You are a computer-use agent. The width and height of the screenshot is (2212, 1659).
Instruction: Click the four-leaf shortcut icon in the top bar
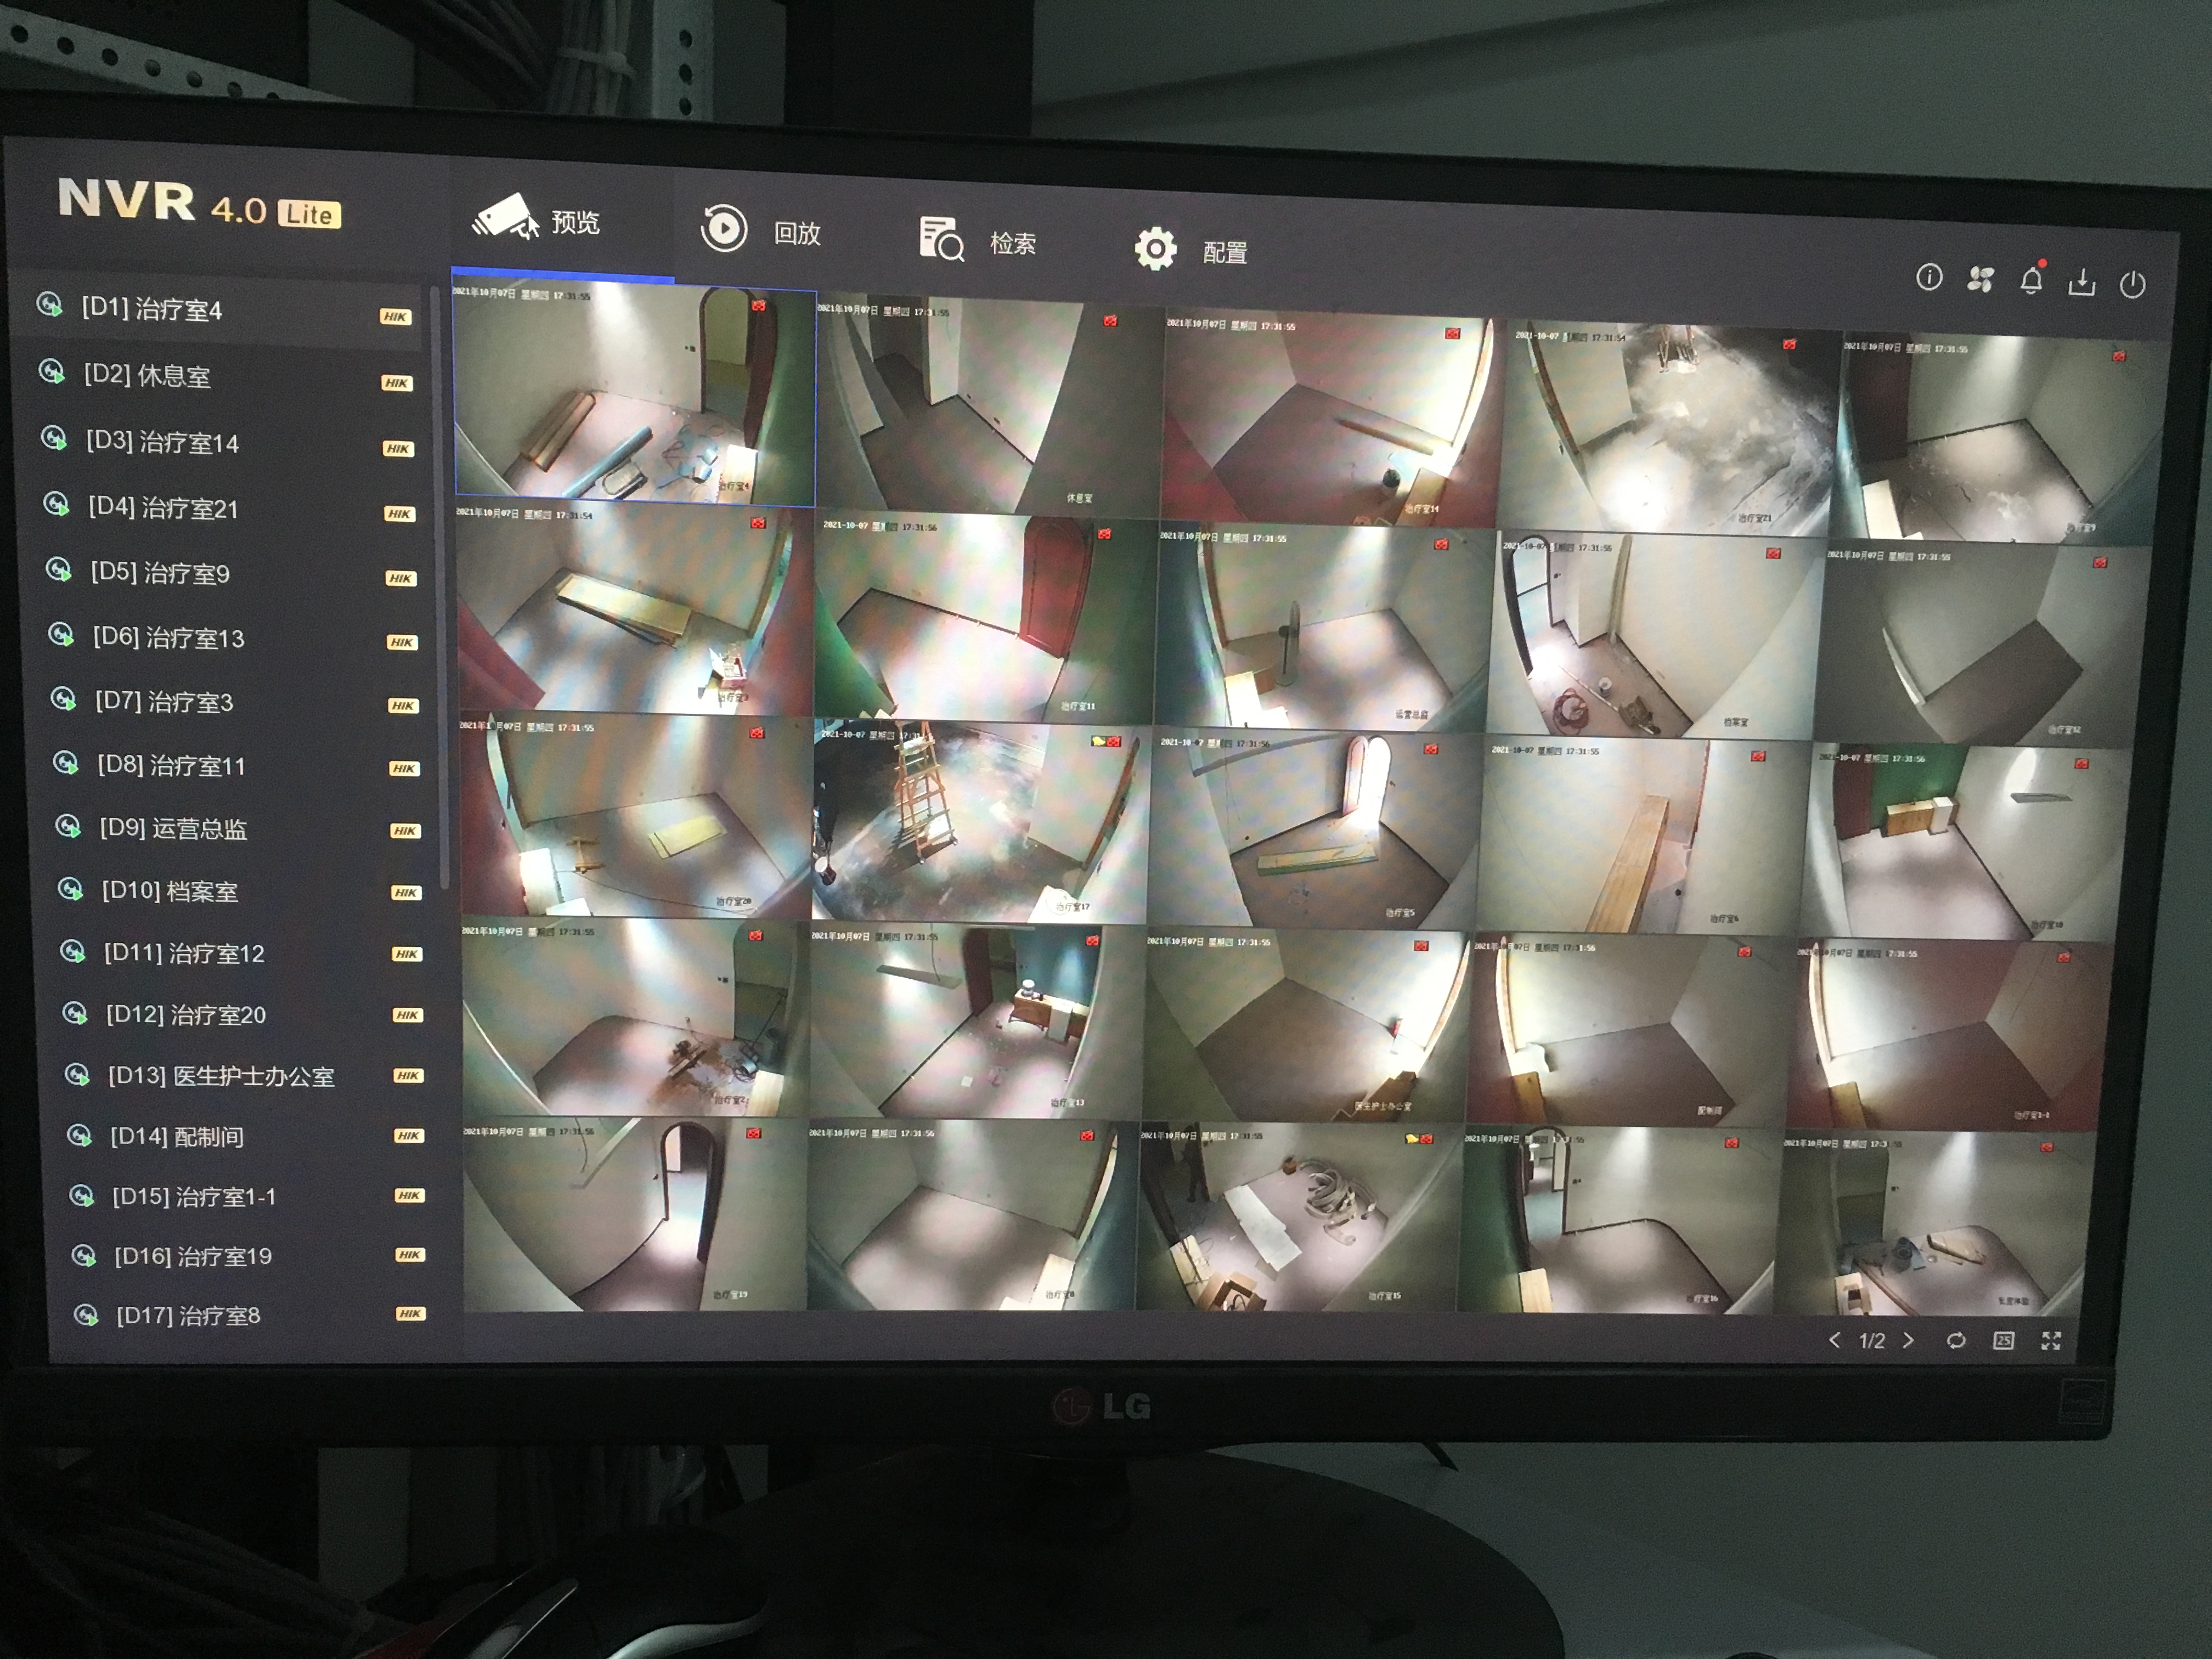point(1980,279)
